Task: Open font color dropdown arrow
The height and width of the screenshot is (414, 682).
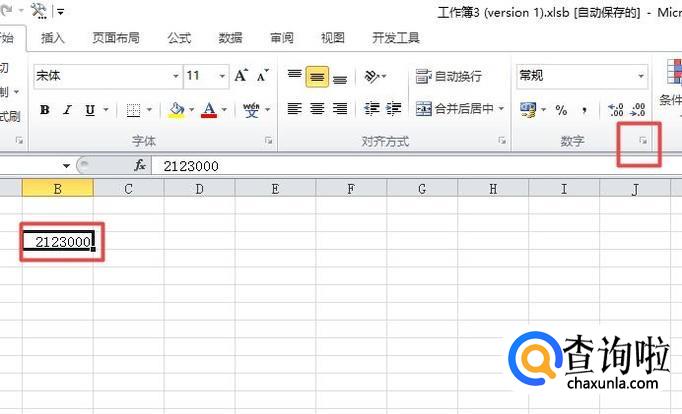Action: click(224, 110)
